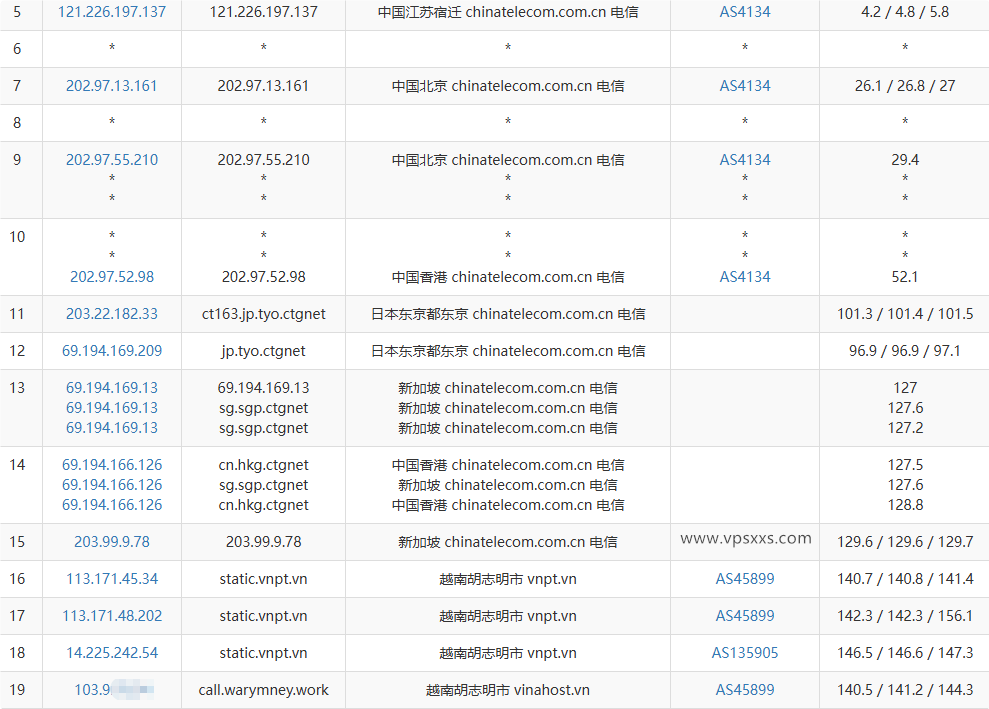Click the first 69.194.169.13 link
989x709 pixels.
click(111, 388)
